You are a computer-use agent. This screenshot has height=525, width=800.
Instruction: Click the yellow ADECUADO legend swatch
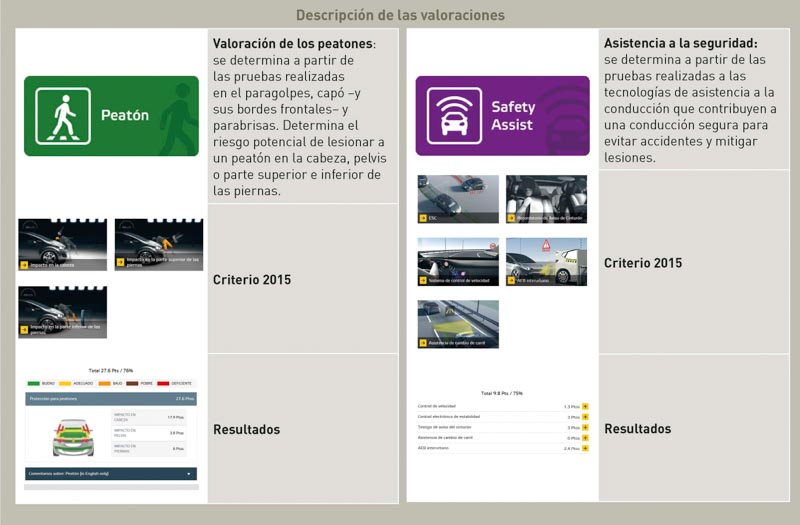pyautogui.click(x=65, y=383)
